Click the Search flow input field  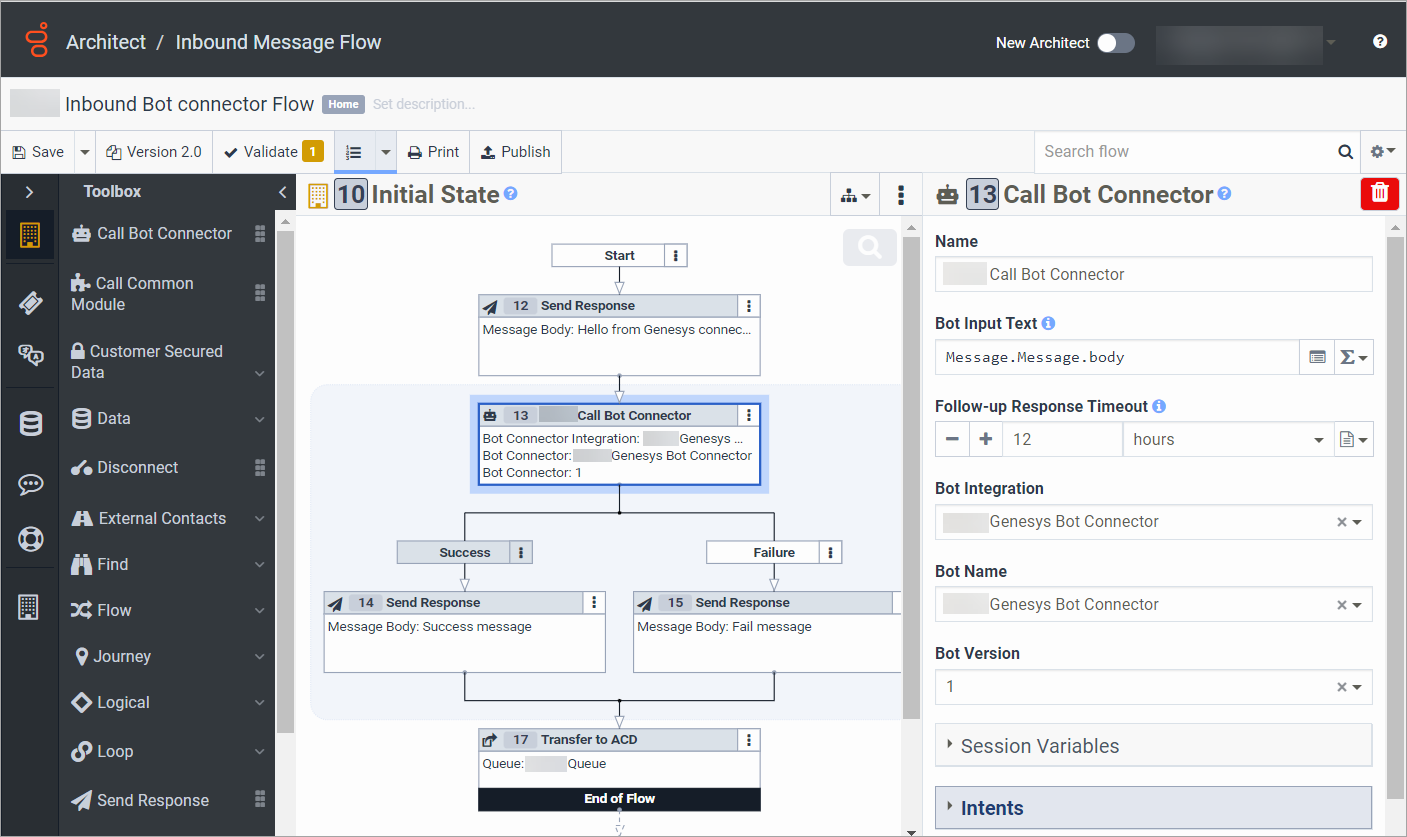pyautogui.click(x=1185, y=152)
